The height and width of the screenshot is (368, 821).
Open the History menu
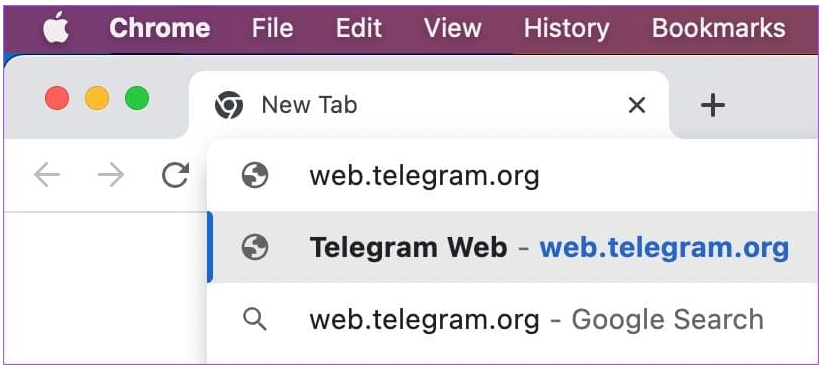[567, 28]
